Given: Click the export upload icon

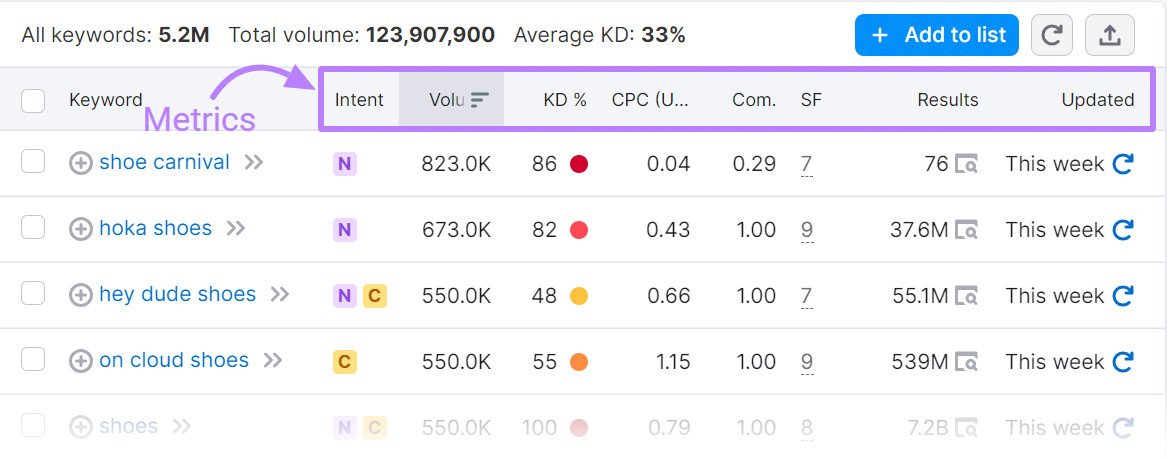Looking at the screenshot, I should 1109,35.
